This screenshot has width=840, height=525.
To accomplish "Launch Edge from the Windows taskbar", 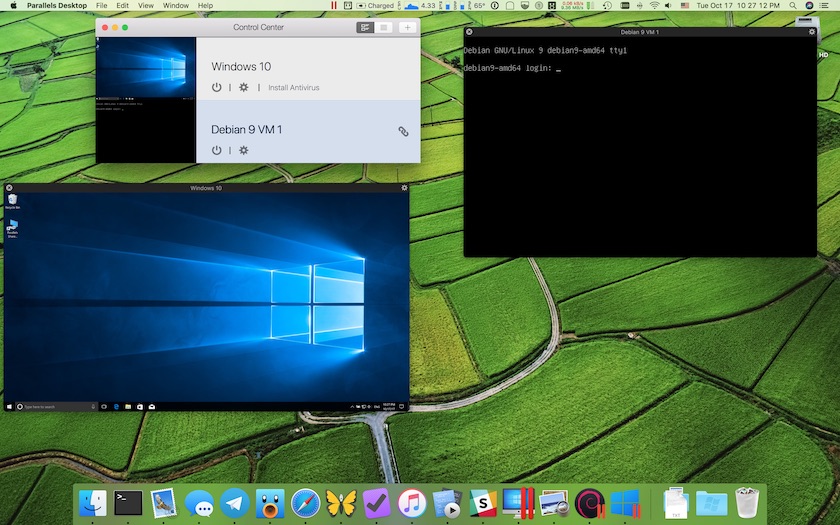I will point(116,407).
